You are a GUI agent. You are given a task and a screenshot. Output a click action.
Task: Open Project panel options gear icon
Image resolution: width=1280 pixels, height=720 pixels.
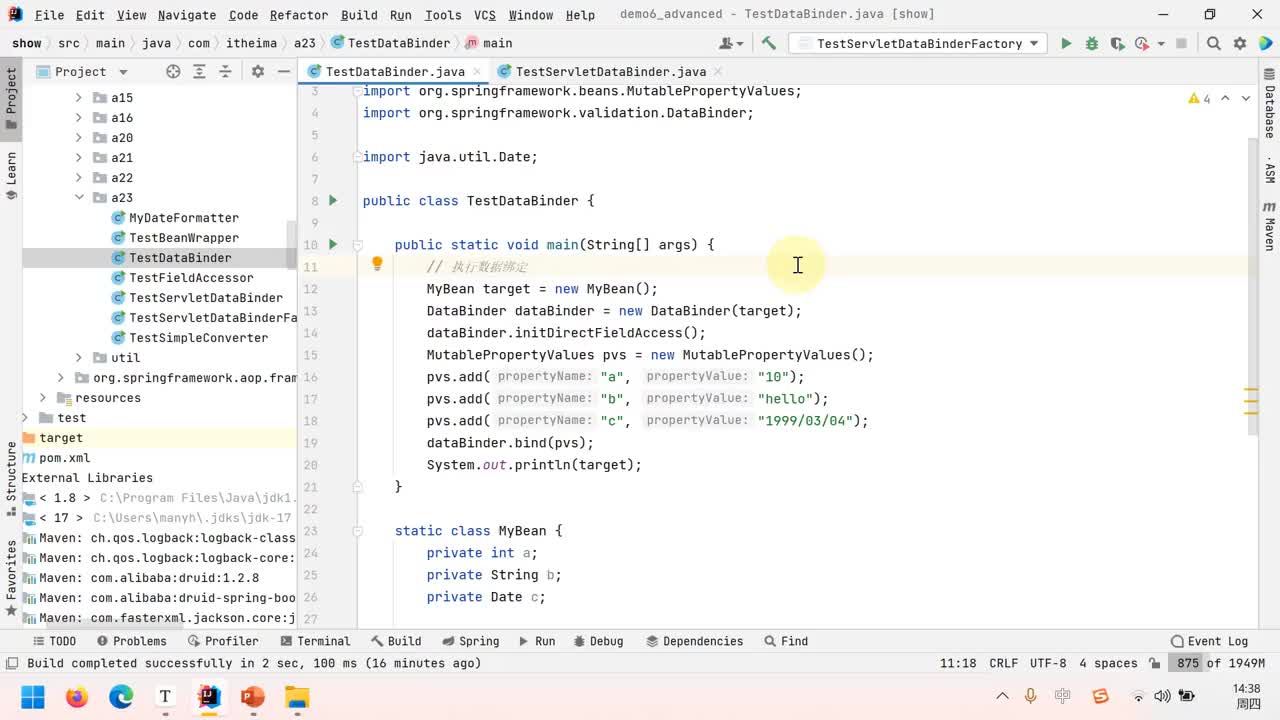[257, 71]
